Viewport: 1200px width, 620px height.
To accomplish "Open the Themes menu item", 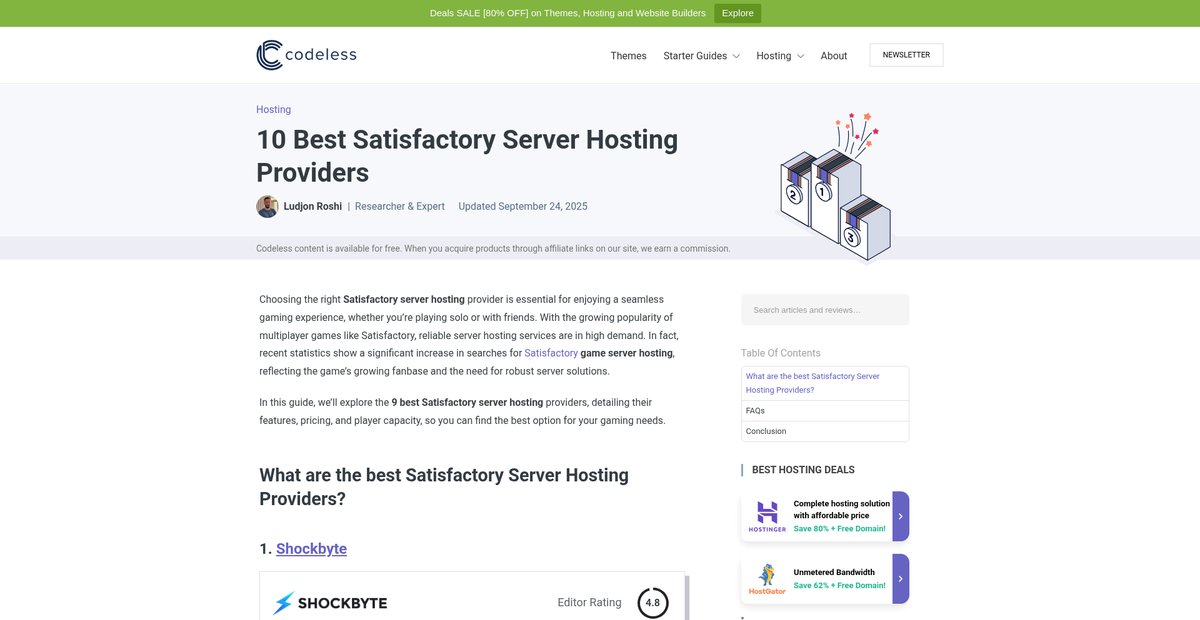I will [x=628, y=56].
